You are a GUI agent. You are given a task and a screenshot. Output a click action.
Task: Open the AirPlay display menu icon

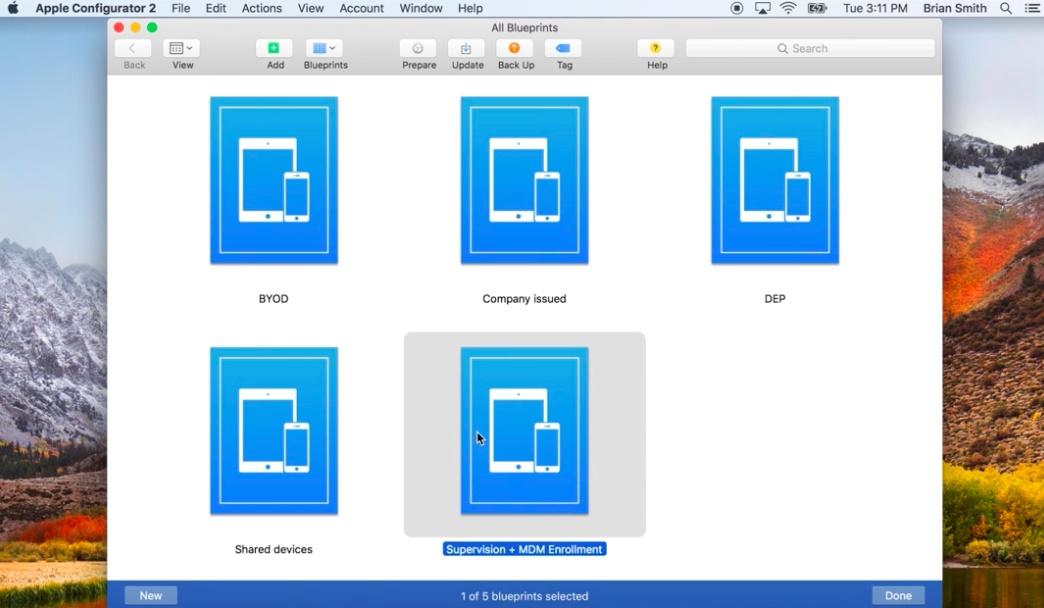click(762, 9)
